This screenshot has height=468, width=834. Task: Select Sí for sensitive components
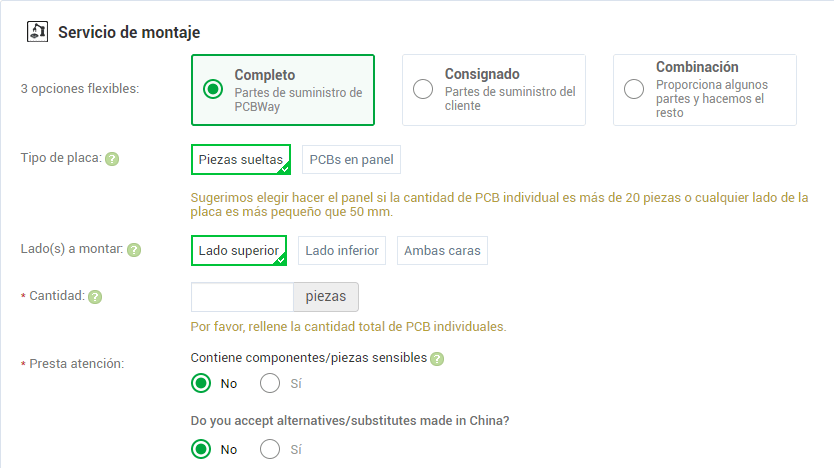click(270, 383)
